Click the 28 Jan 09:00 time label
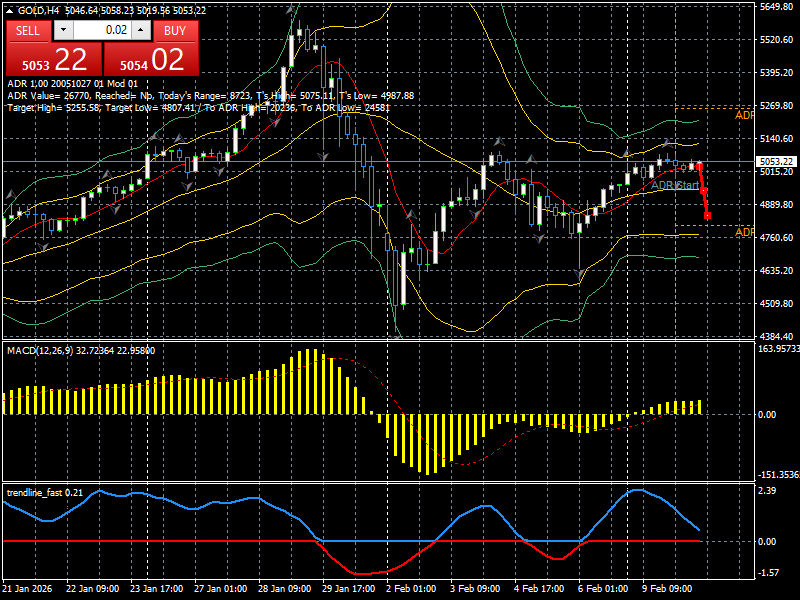800x600 pixels. (x=284, y=588)
